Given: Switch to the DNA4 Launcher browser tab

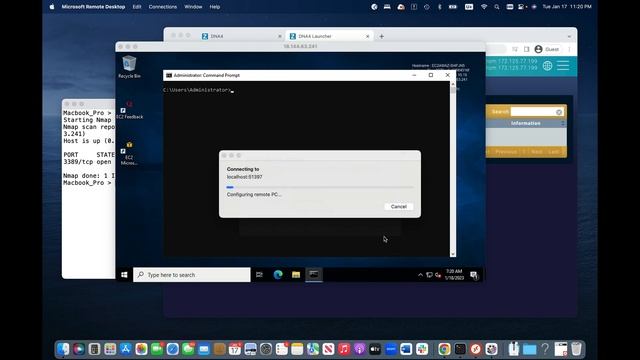Looking at the screenshot, I should [328, 36].
